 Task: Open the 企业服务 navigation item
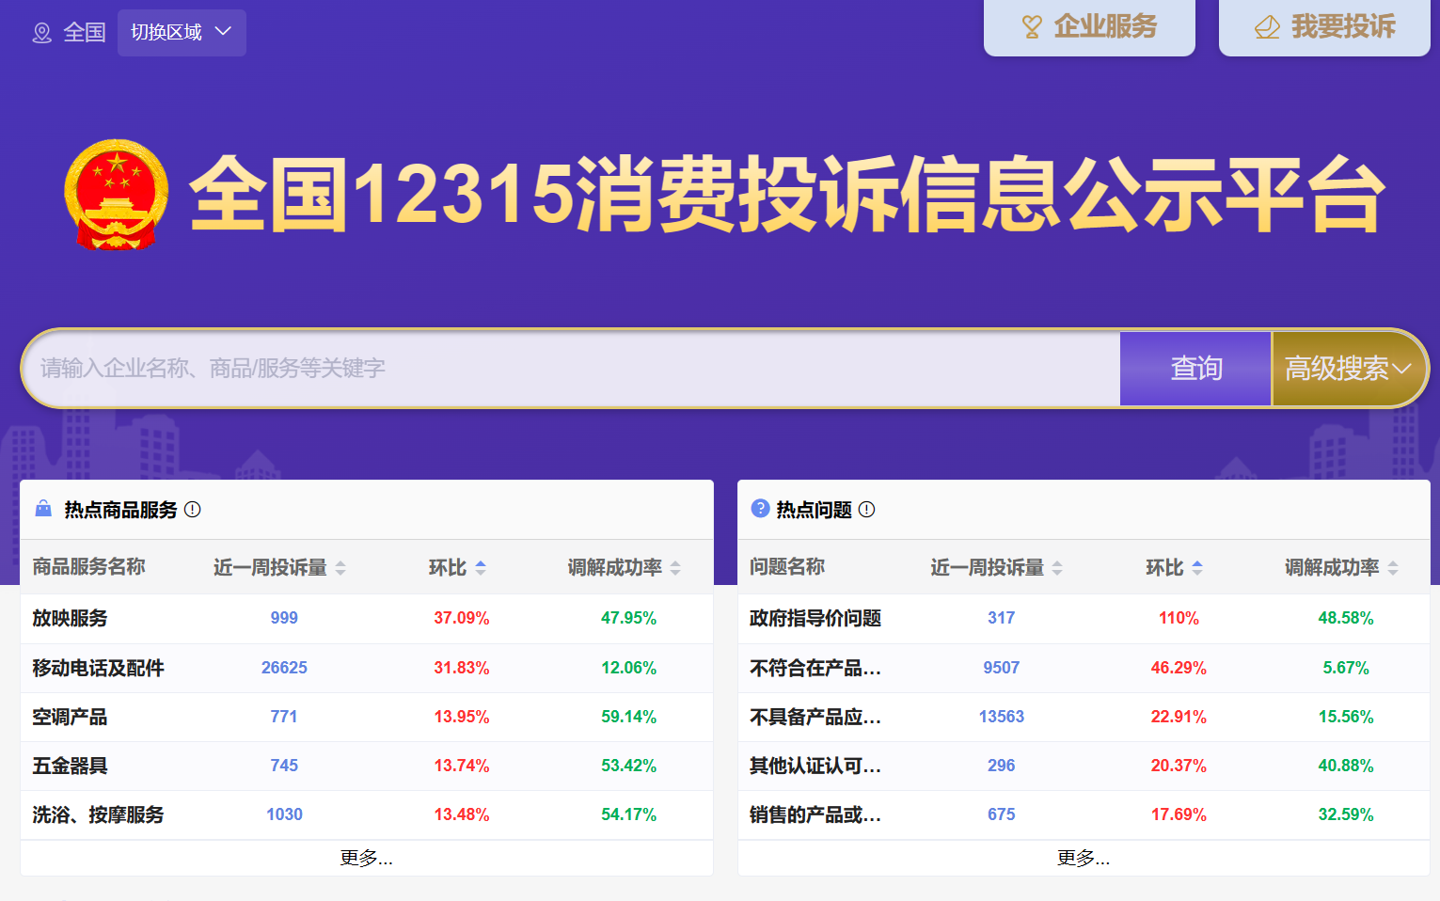click(x=1089, y=28)
